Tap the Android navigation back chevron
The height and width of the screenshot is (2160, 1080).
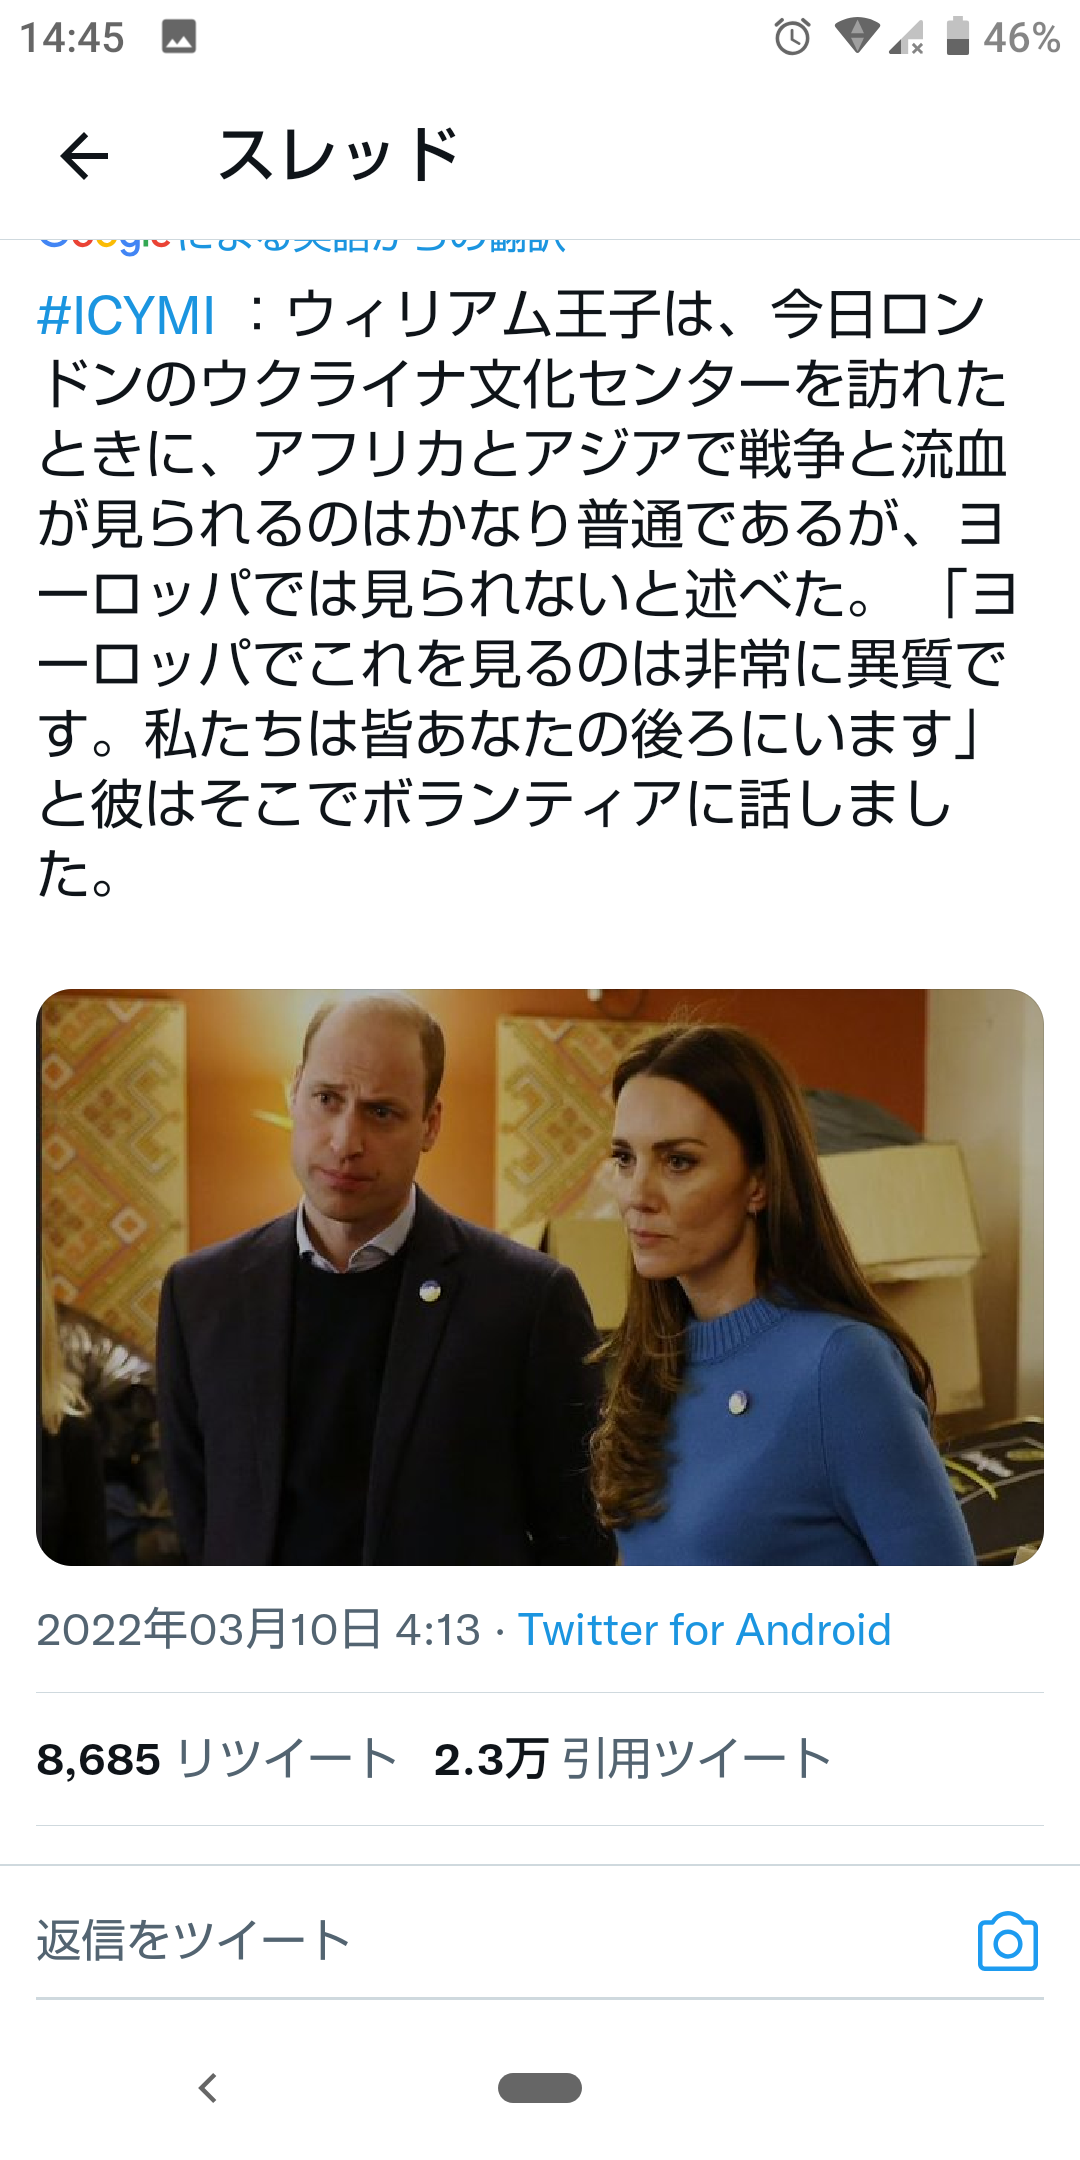(x=208, y=2088)
